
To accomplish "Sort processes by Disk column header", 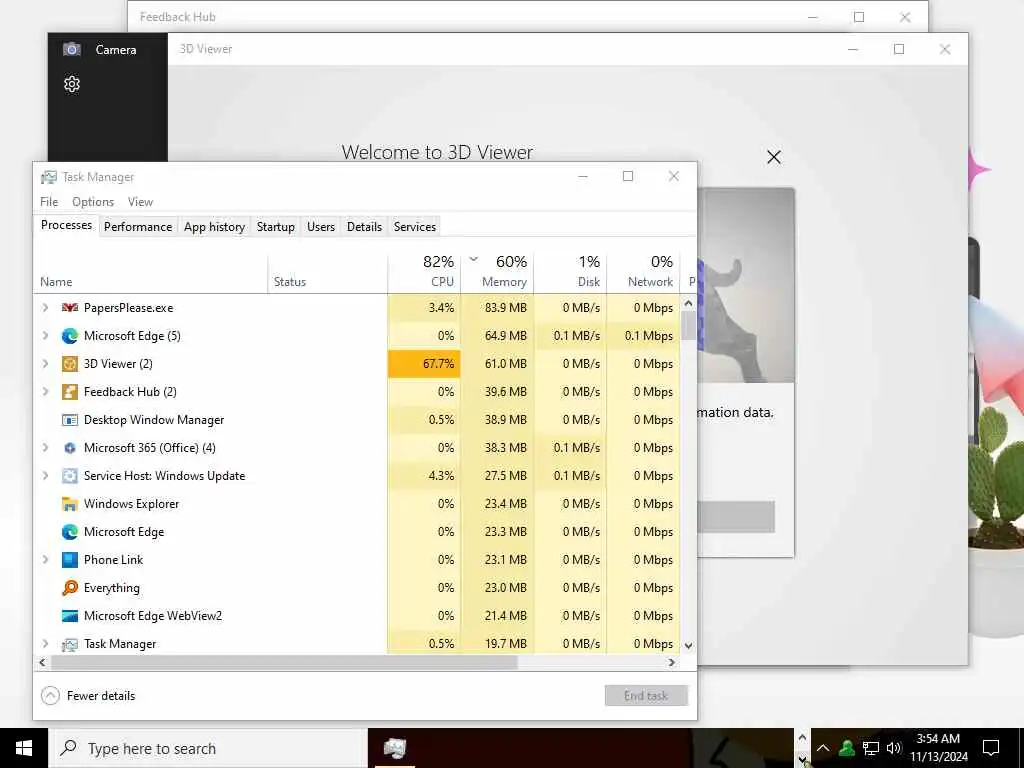I will coord(570,272).
